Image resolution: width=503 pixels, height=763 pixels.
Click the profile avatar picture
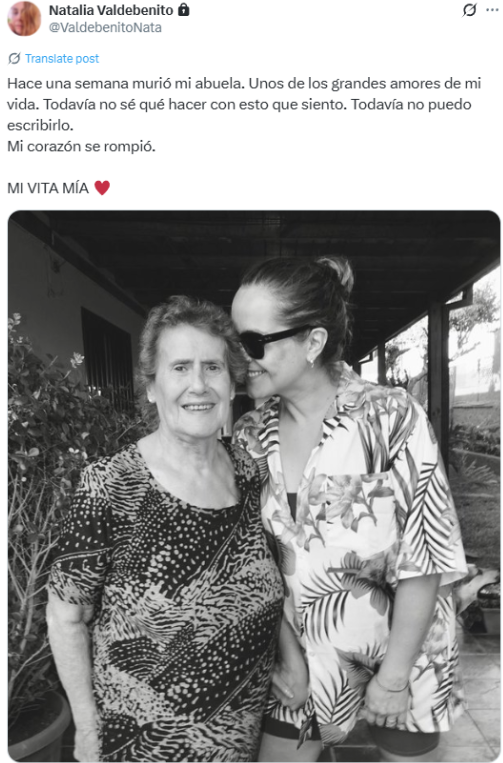click(24, 18)
